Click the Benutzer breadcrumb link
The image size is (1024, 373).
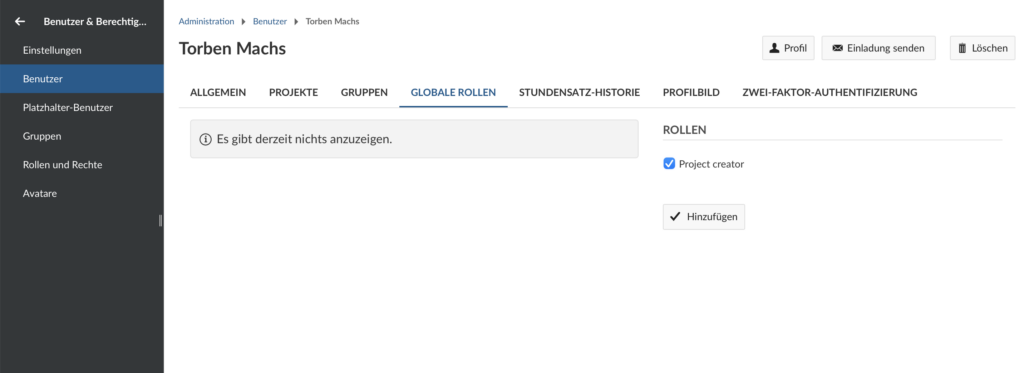270,22
